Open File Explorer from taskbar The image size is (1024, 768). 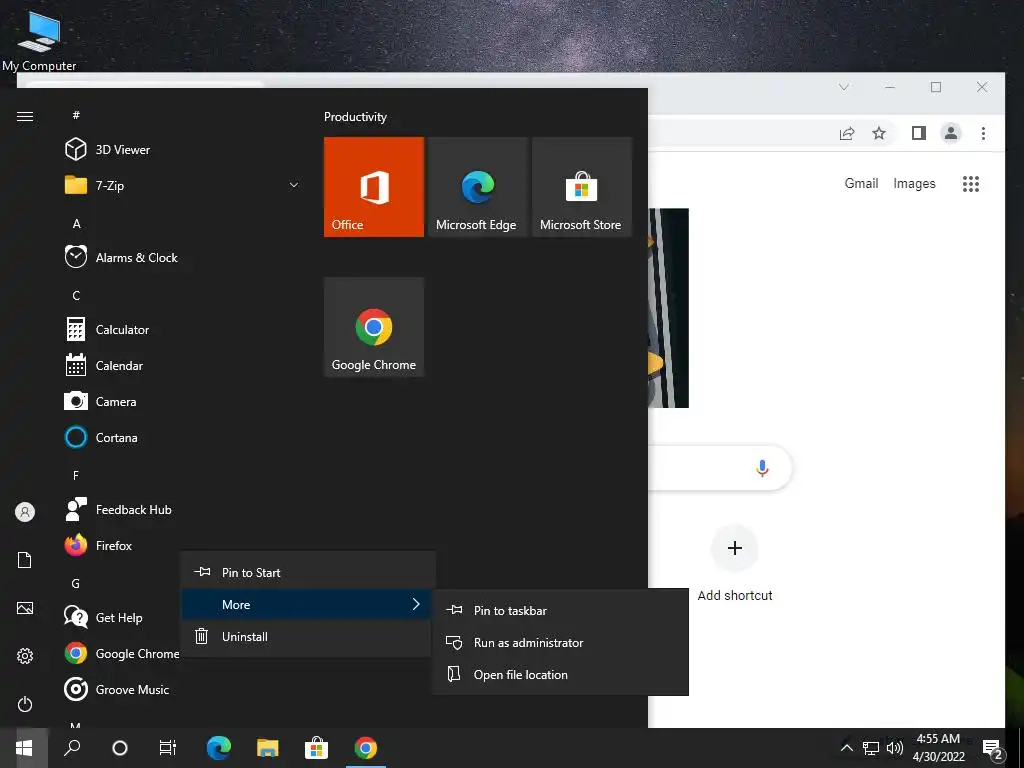coord(268,748)
